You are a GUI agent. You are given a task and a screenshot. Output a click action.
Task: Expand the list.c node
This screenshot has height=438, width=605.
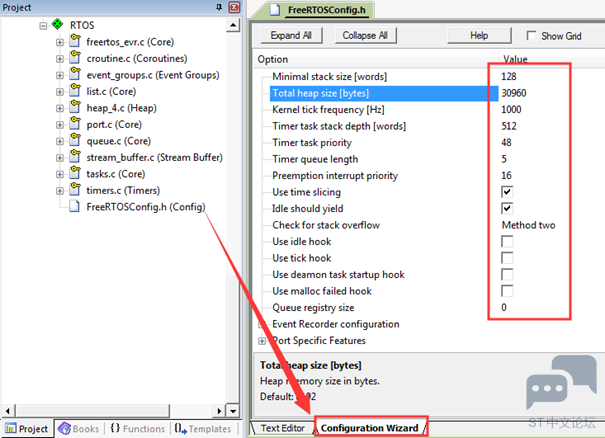60,92
